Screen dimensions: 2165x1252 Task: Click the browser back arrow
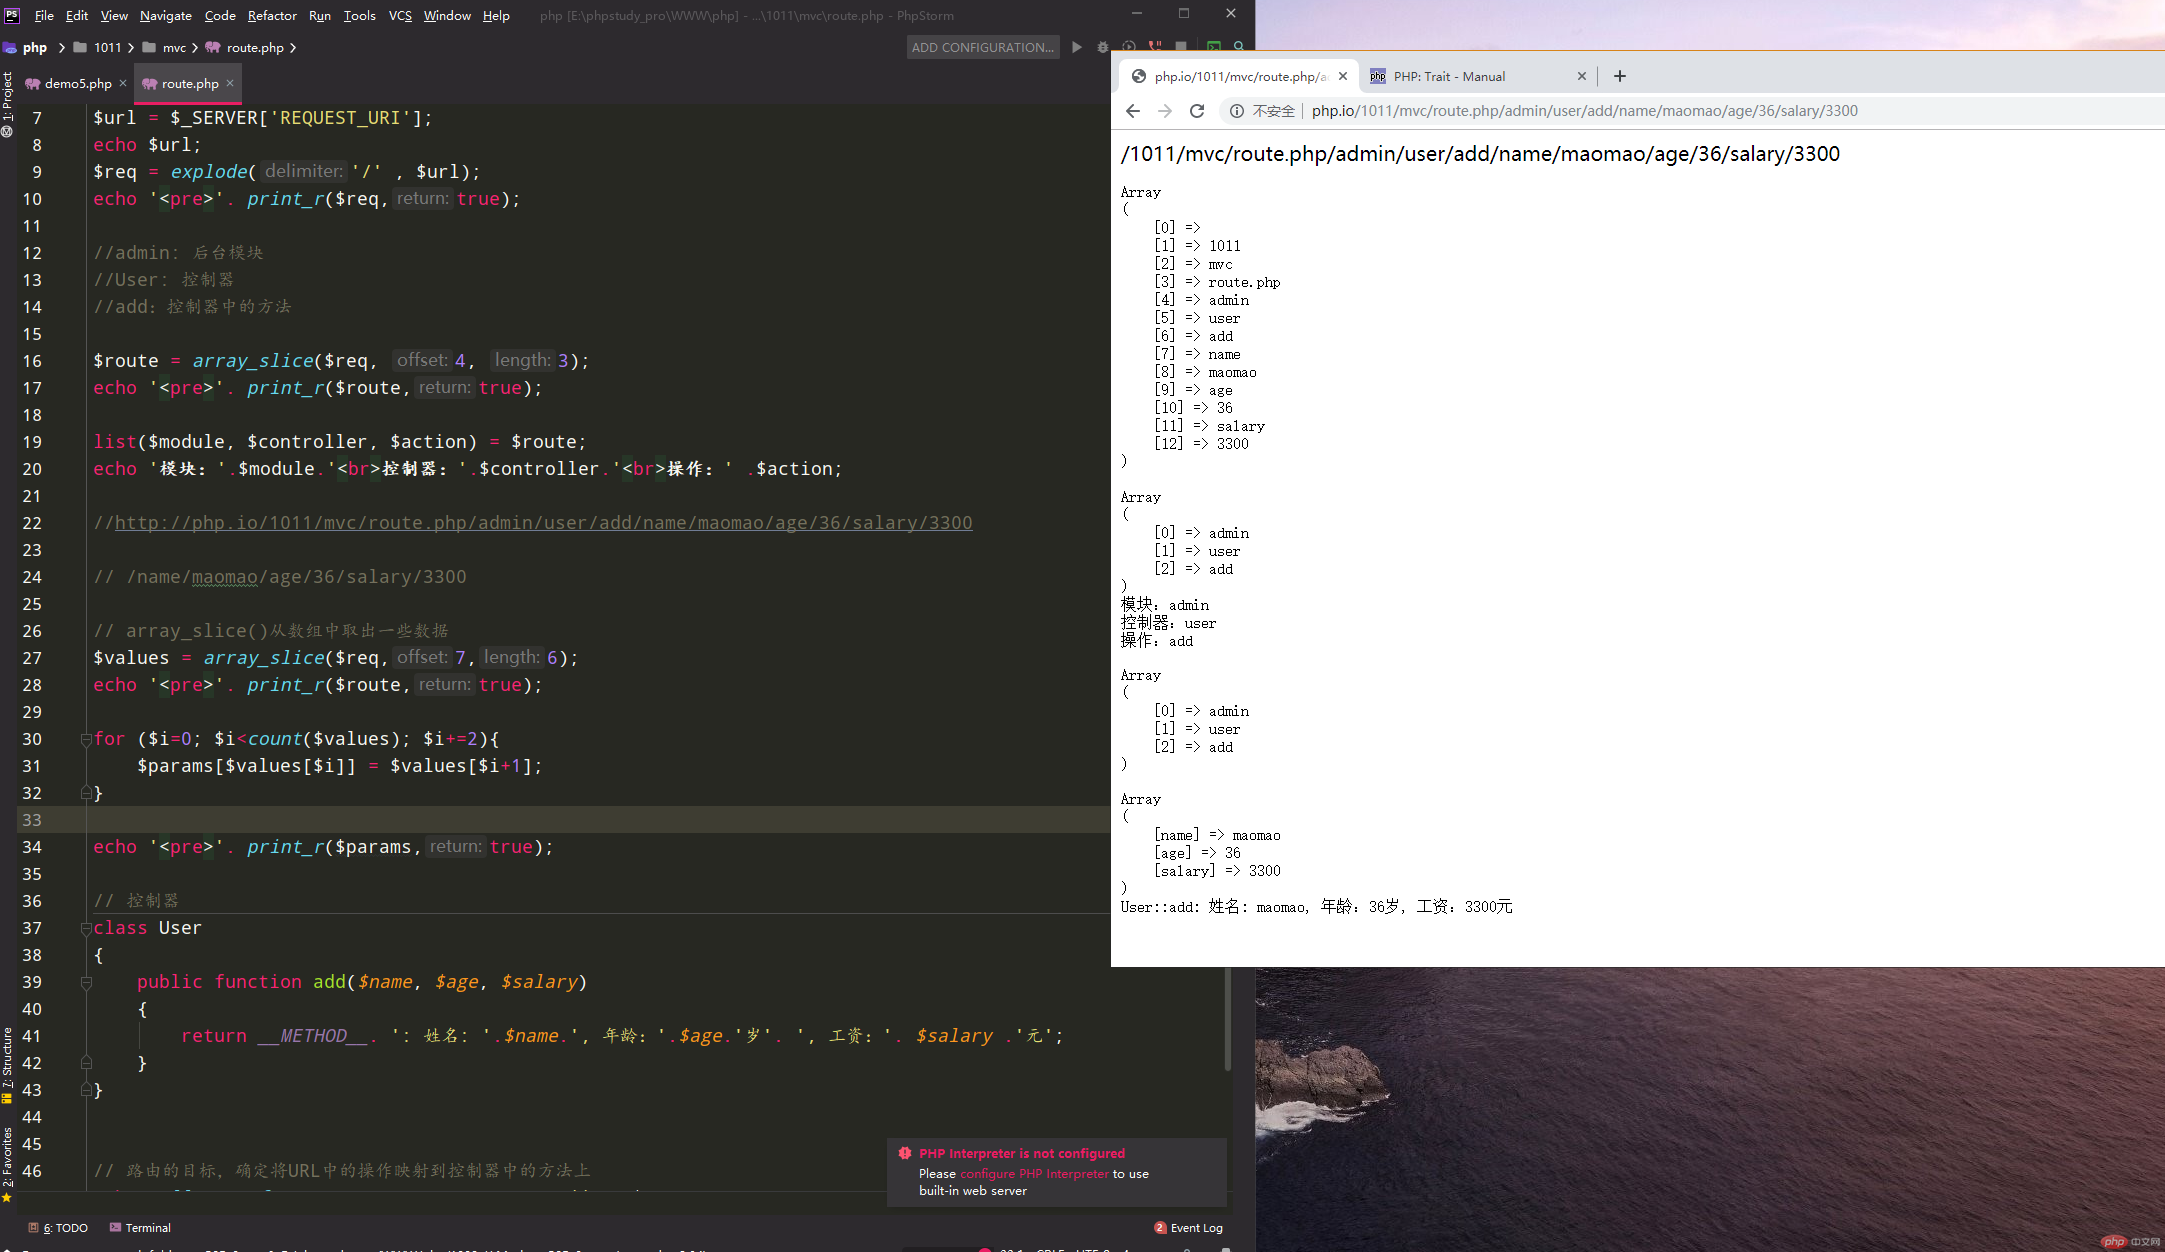point(1133,111)
